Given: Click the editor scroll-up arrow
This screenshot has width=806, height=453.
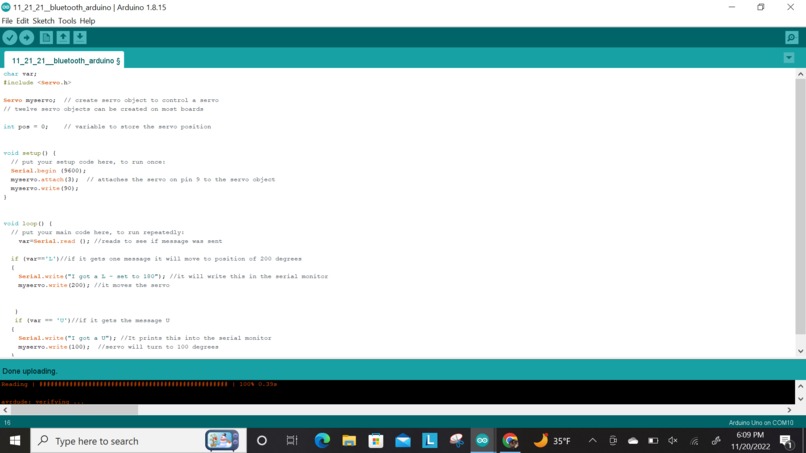Looking at the screenshot, I should pos(800,74).
